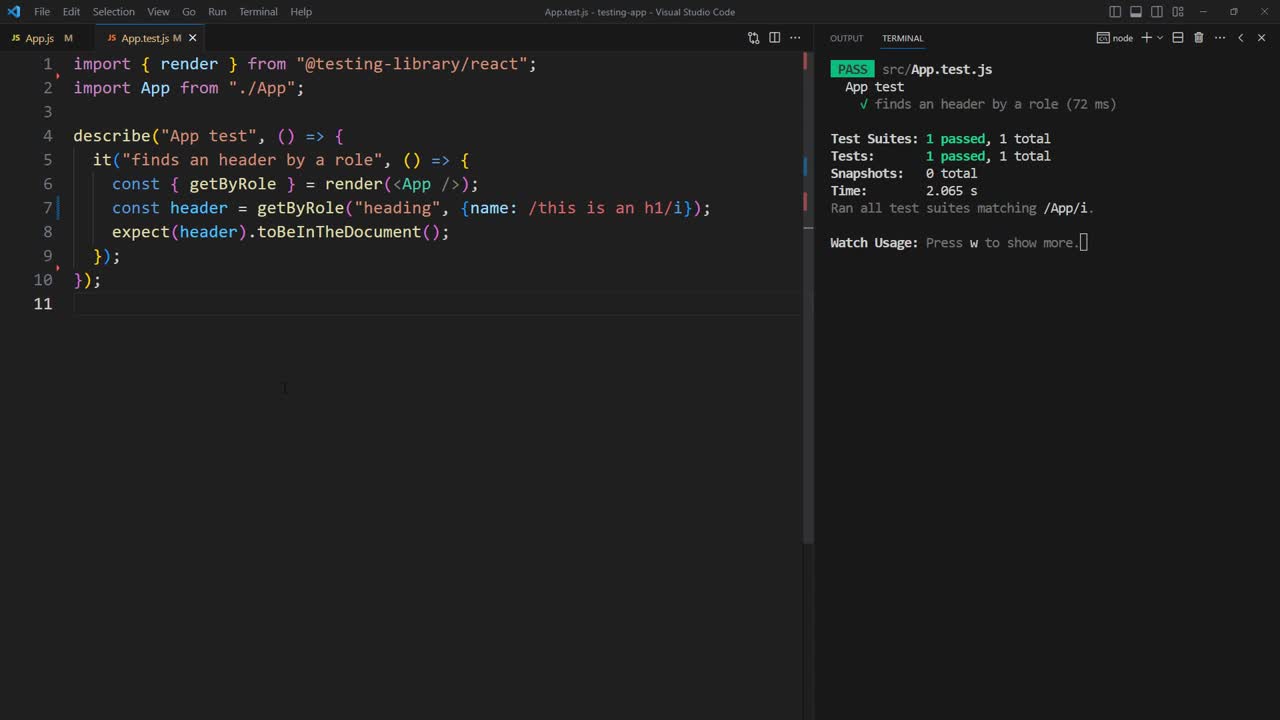
Task: Open terminal panel More Actions ellipsis
Action: 1219,38
